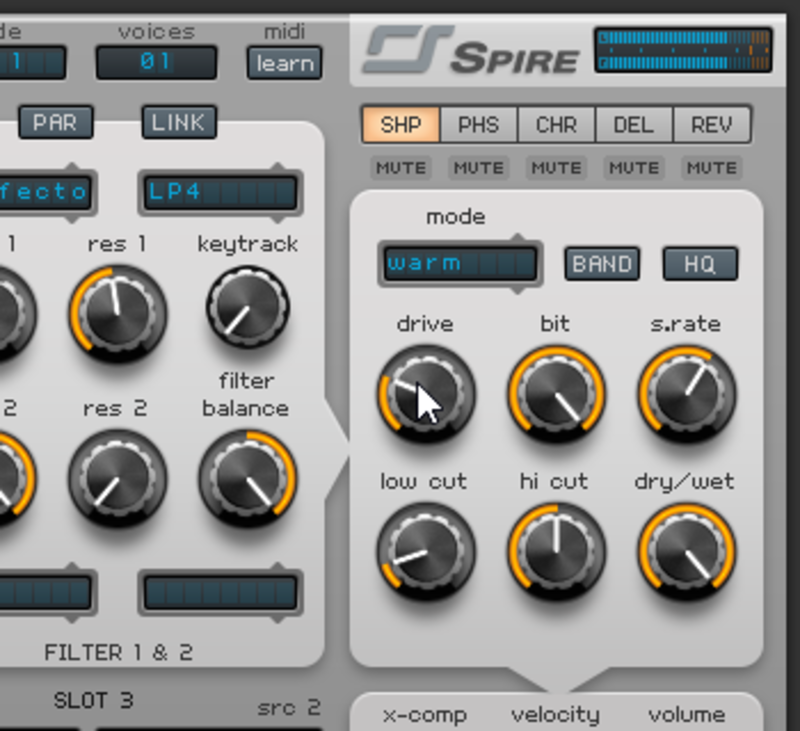
Task: Mute the DEL delay effect
Action: 634,168
